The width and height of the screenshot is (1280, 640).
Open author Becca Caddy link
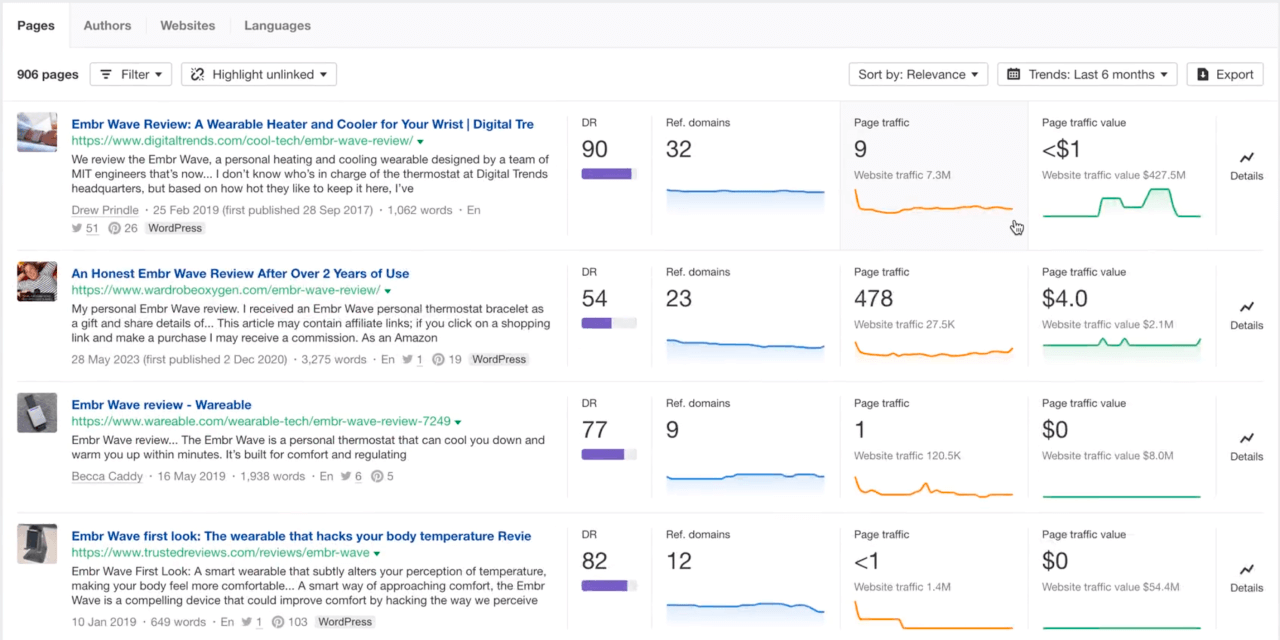point(107,477)
